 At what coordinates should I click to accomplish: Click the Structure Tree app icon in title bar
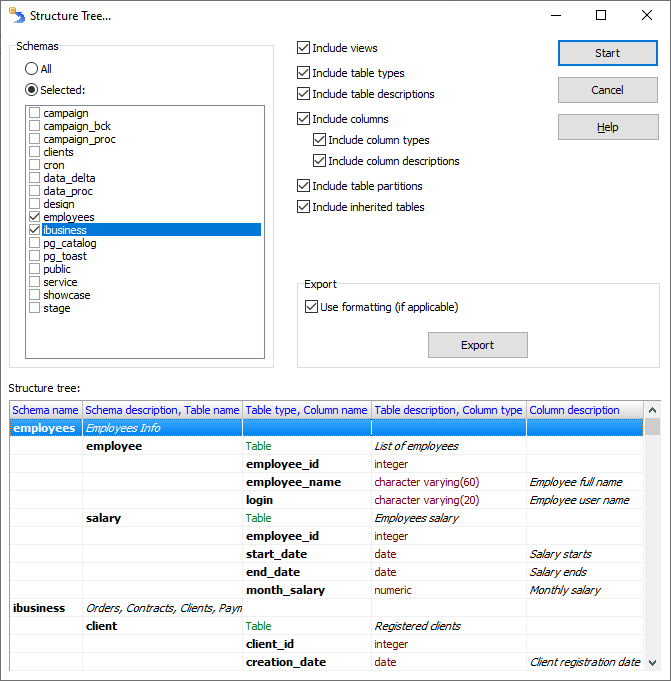pos(16,15)
